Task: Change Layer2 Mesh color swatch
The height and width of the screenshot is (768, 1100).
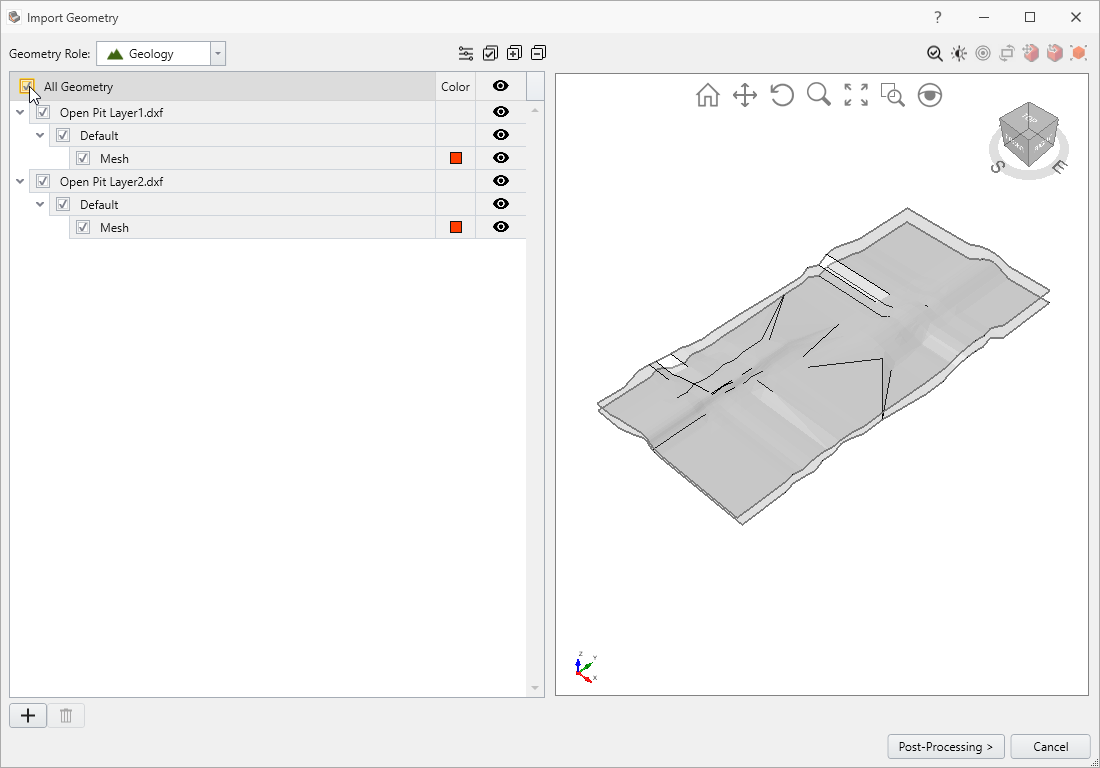Action: (456, 227)
